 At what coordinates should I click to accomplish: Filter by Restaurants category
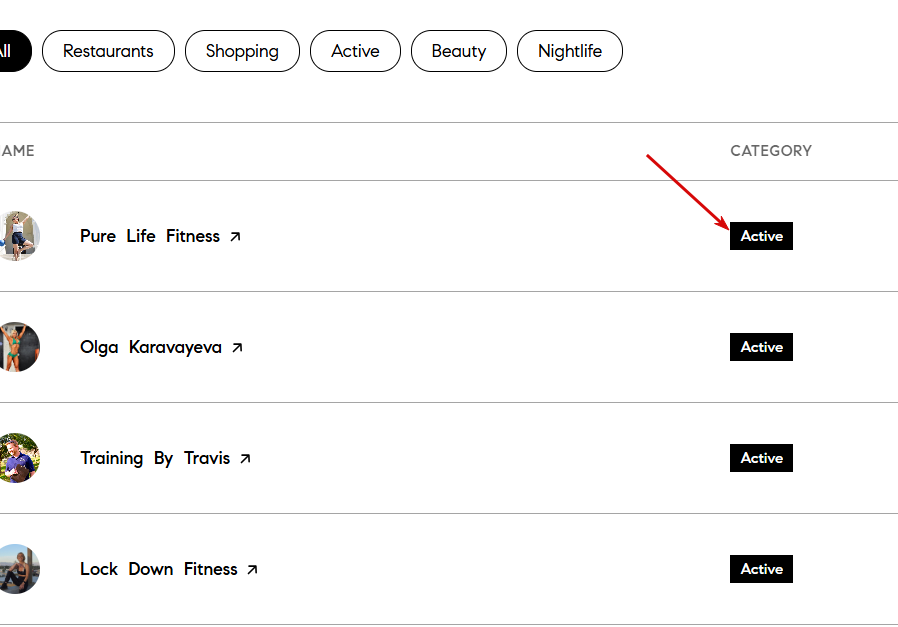pyautogui.click(x=108, y=51)
